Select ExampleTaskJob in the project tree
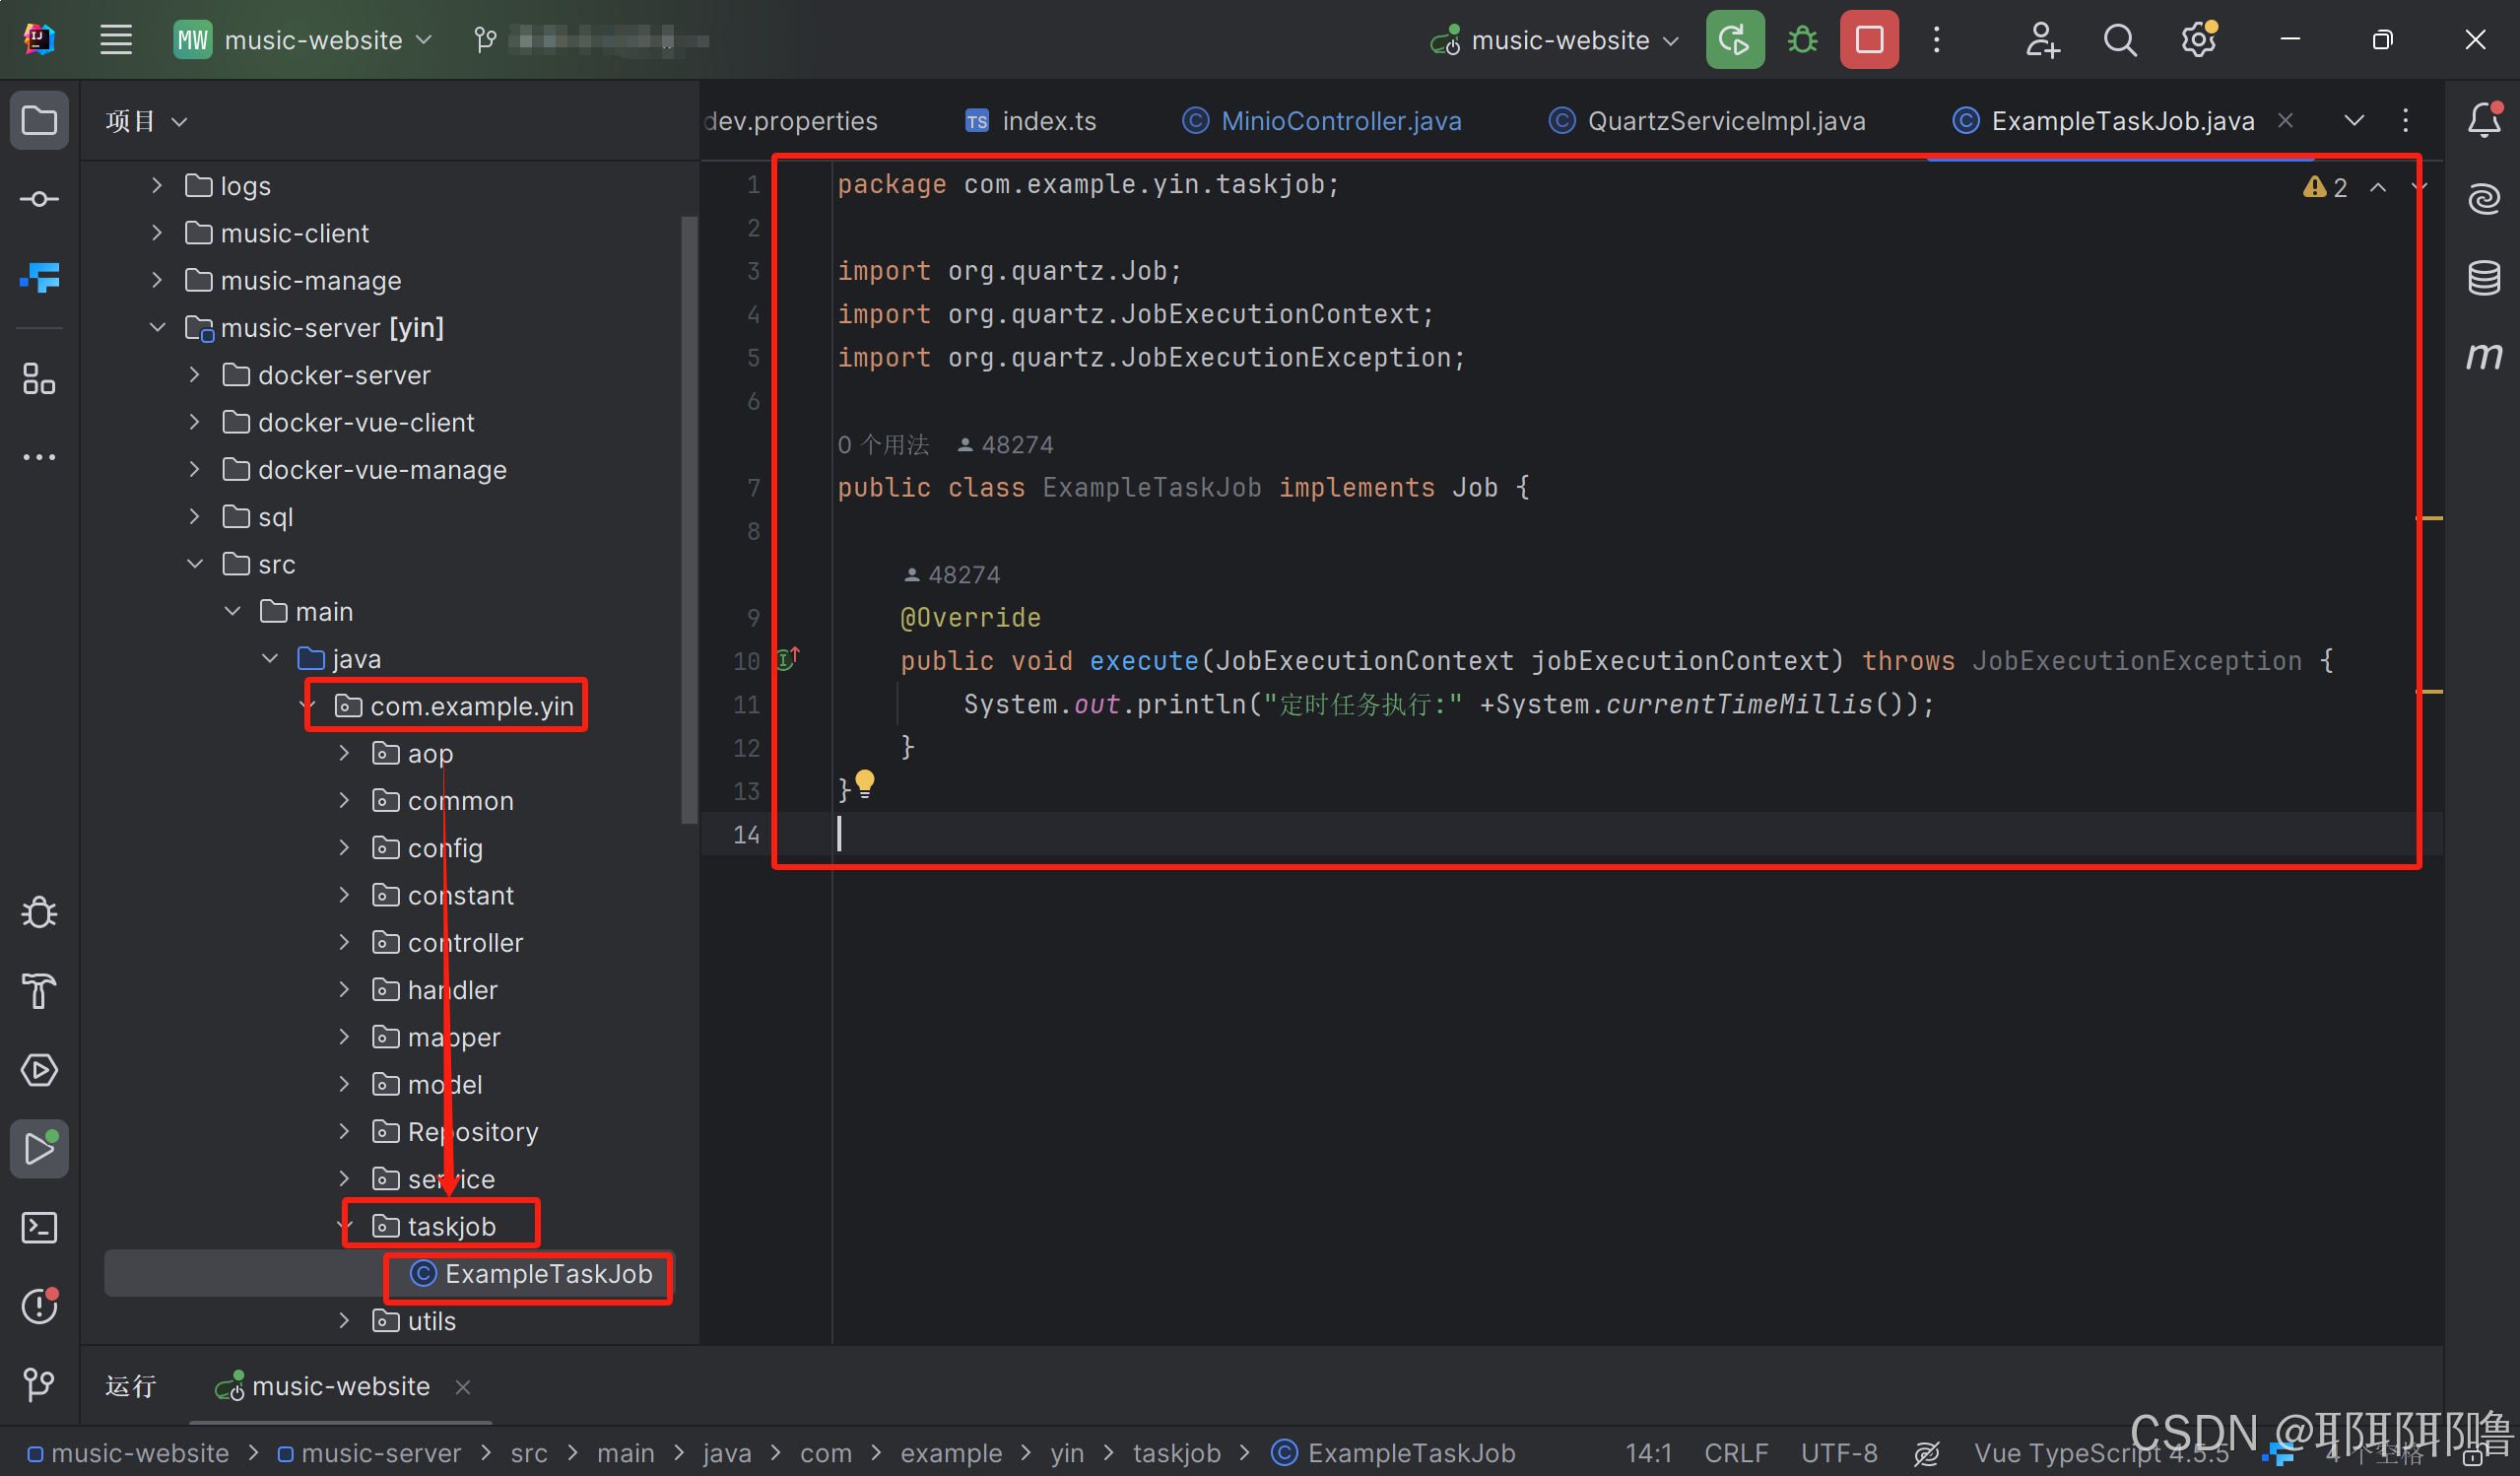 [547, 1274]
